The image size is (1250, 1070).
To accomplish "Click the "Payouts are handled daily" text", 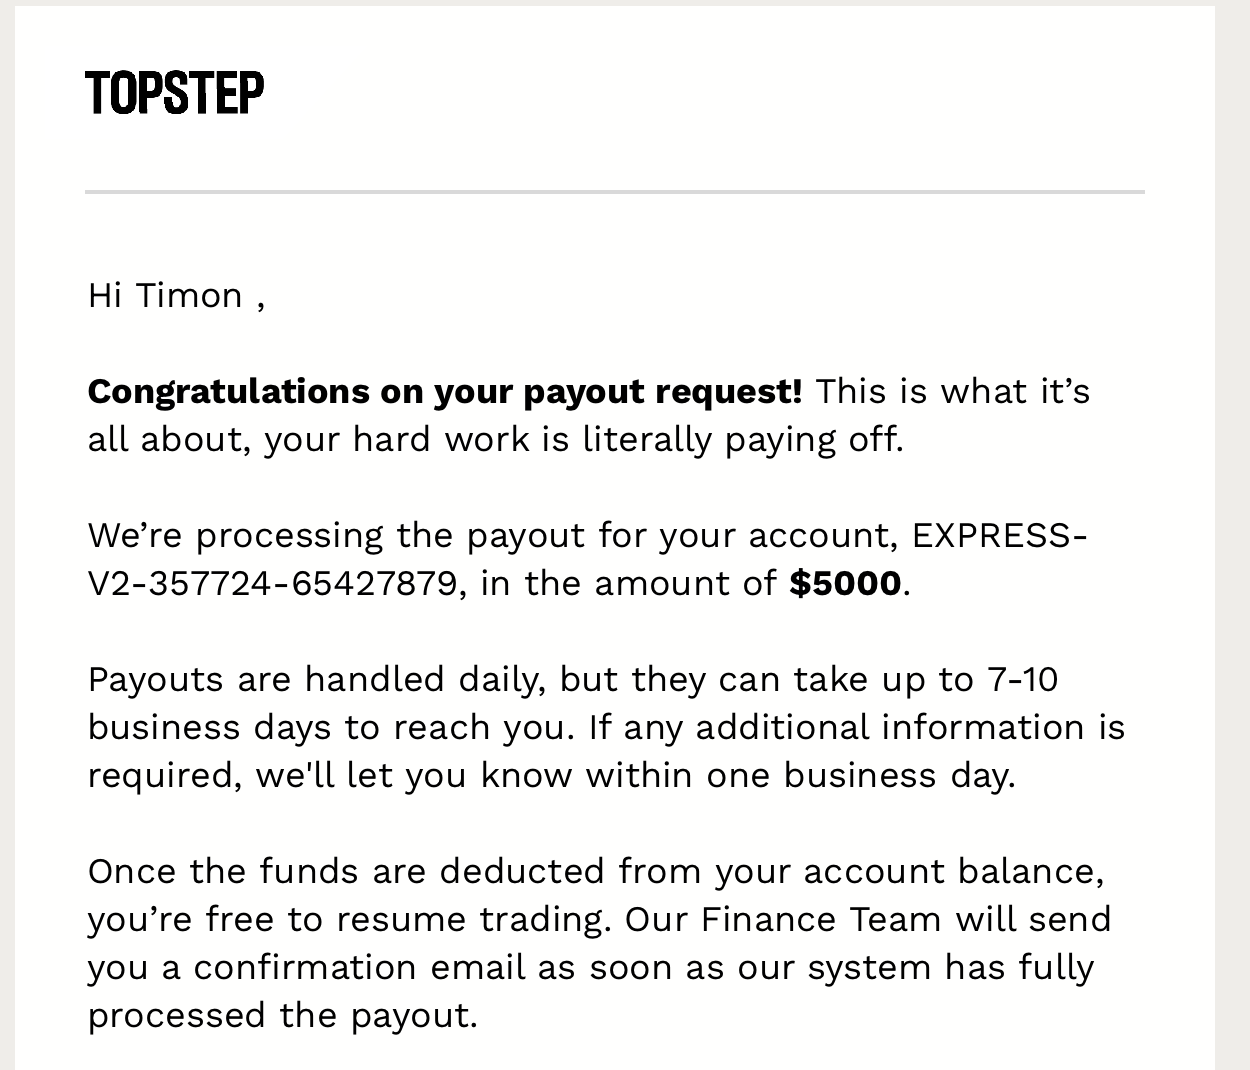I will (317, 679).
